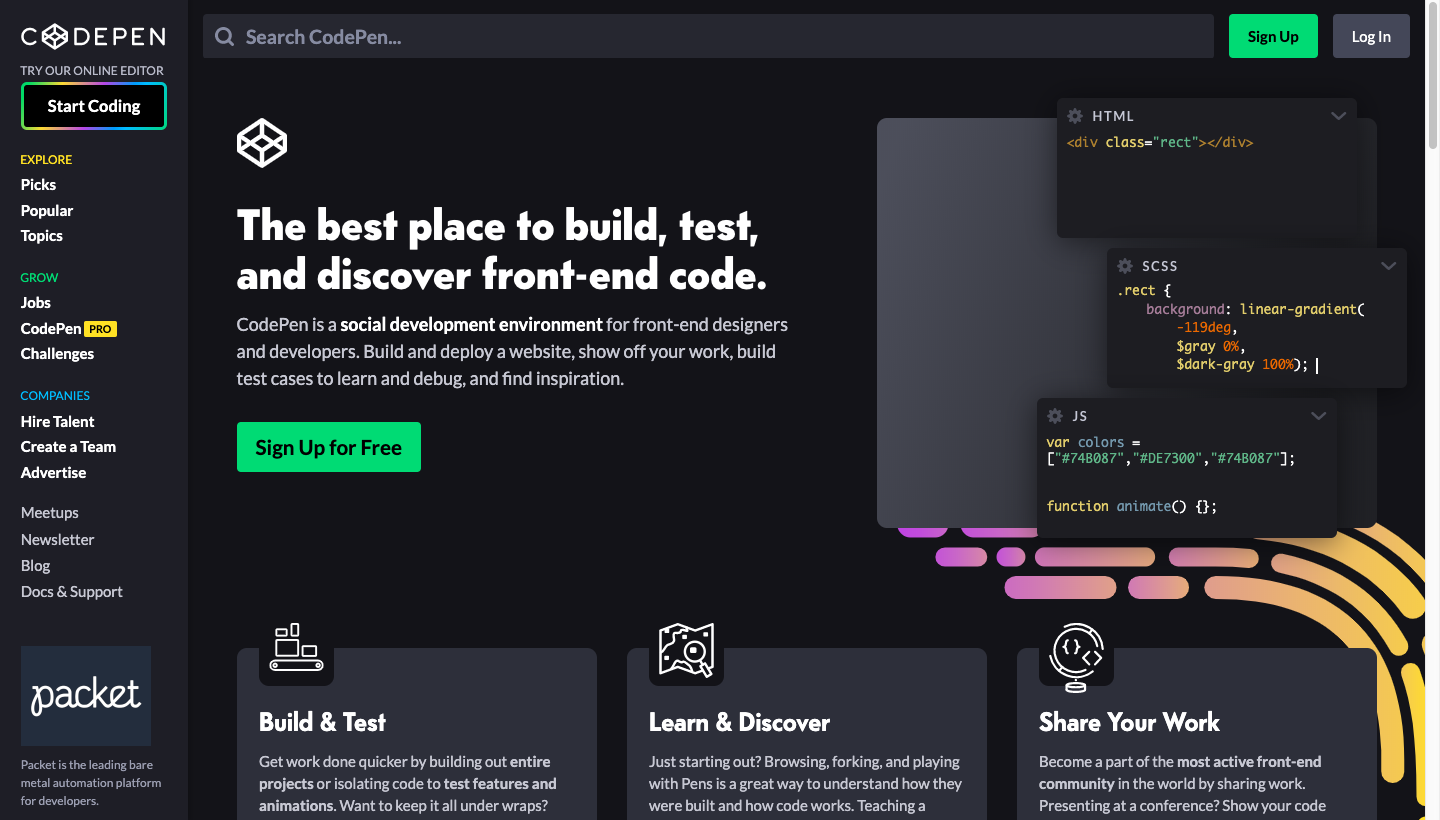Open Challenges in the sidebar

tap(57, 354)
